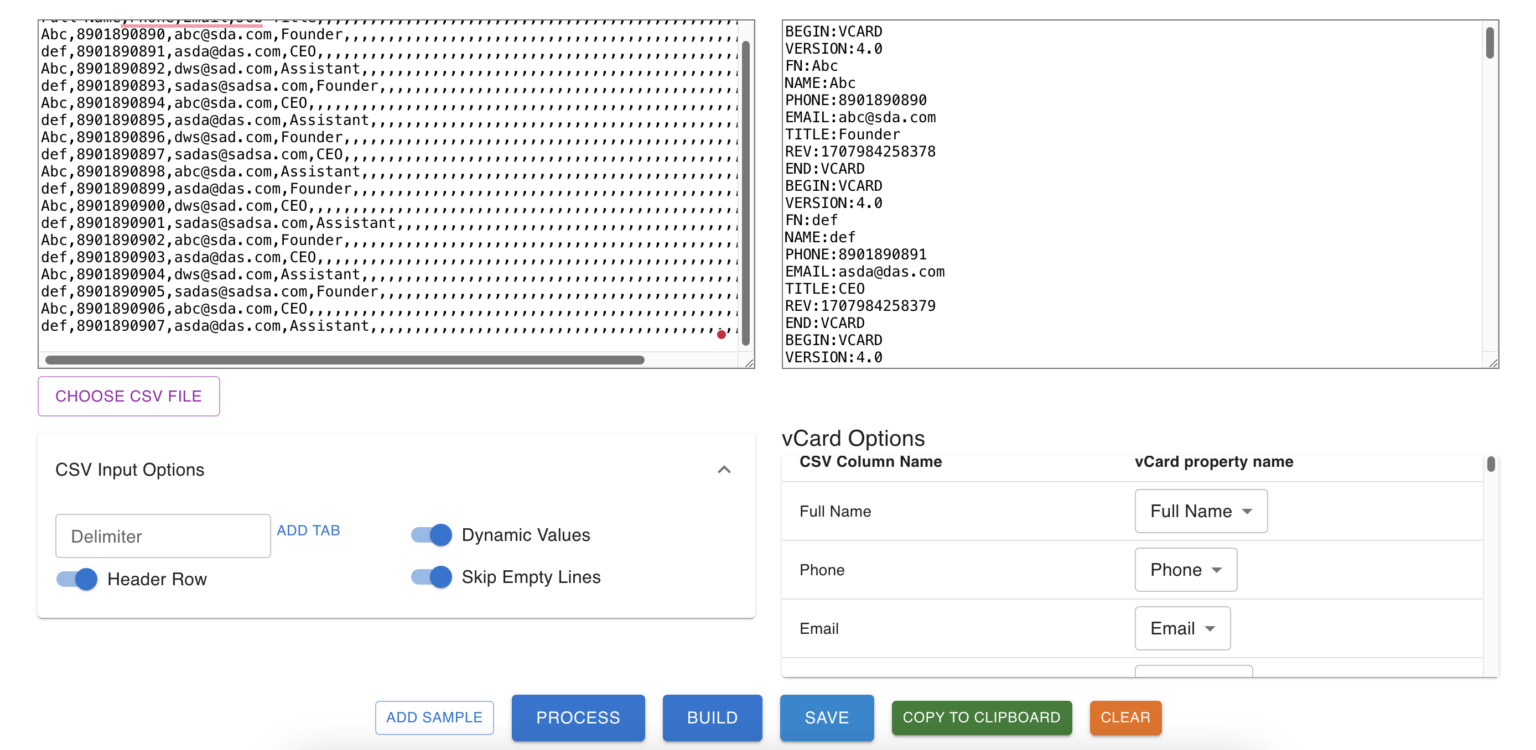Open the Phone vCard property dropdown

pos(1186,569)
